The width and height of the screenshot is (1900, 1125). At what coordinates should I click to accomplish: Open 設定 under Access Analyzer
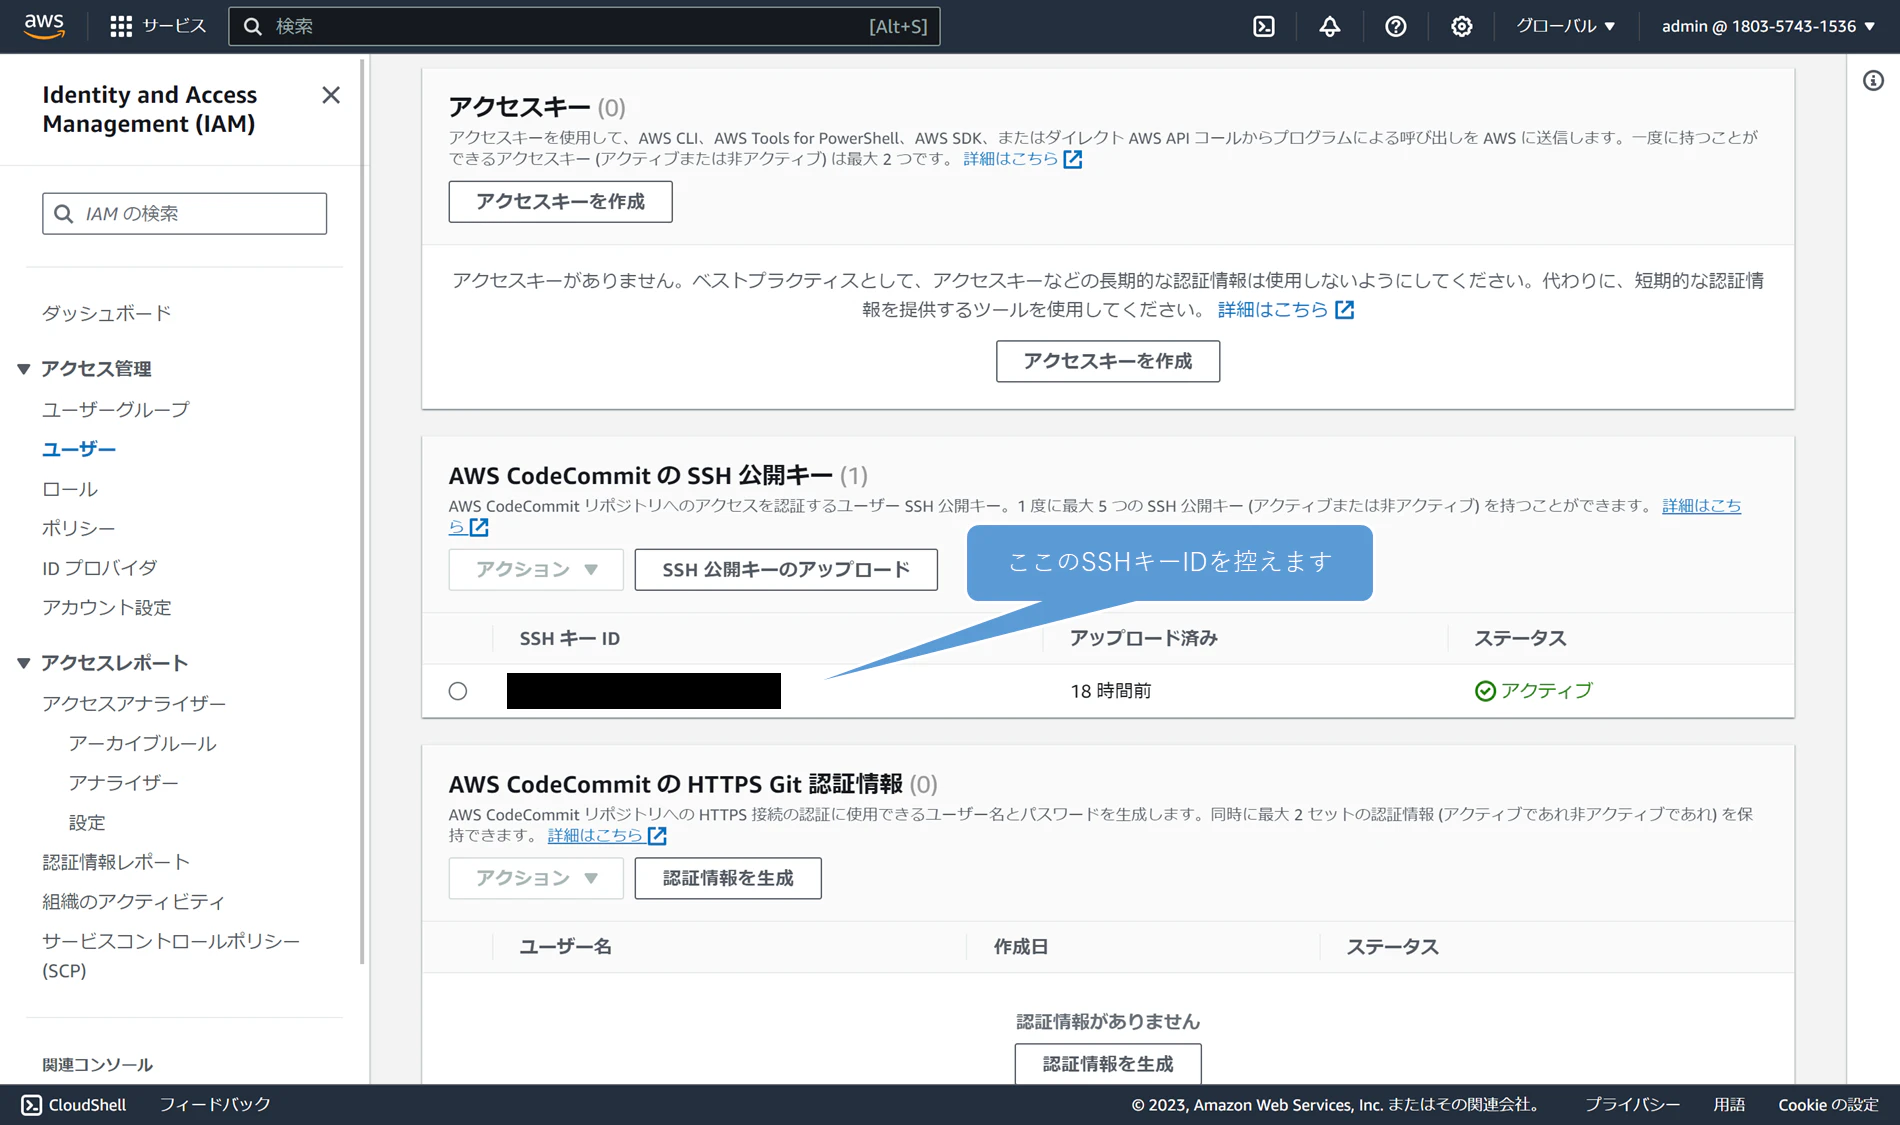(87, 823)
